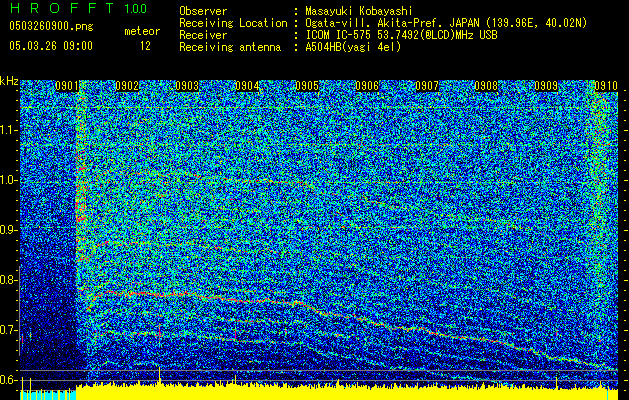Click the A504HB(yagi 4el) antenna text
This screenshot has width=629, height=400.
click(353, 47)
